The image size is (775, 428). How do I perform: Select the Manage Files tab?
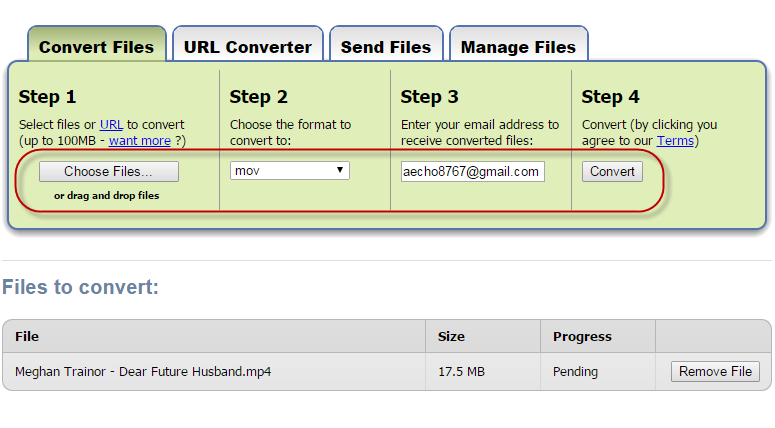point(518,47)
